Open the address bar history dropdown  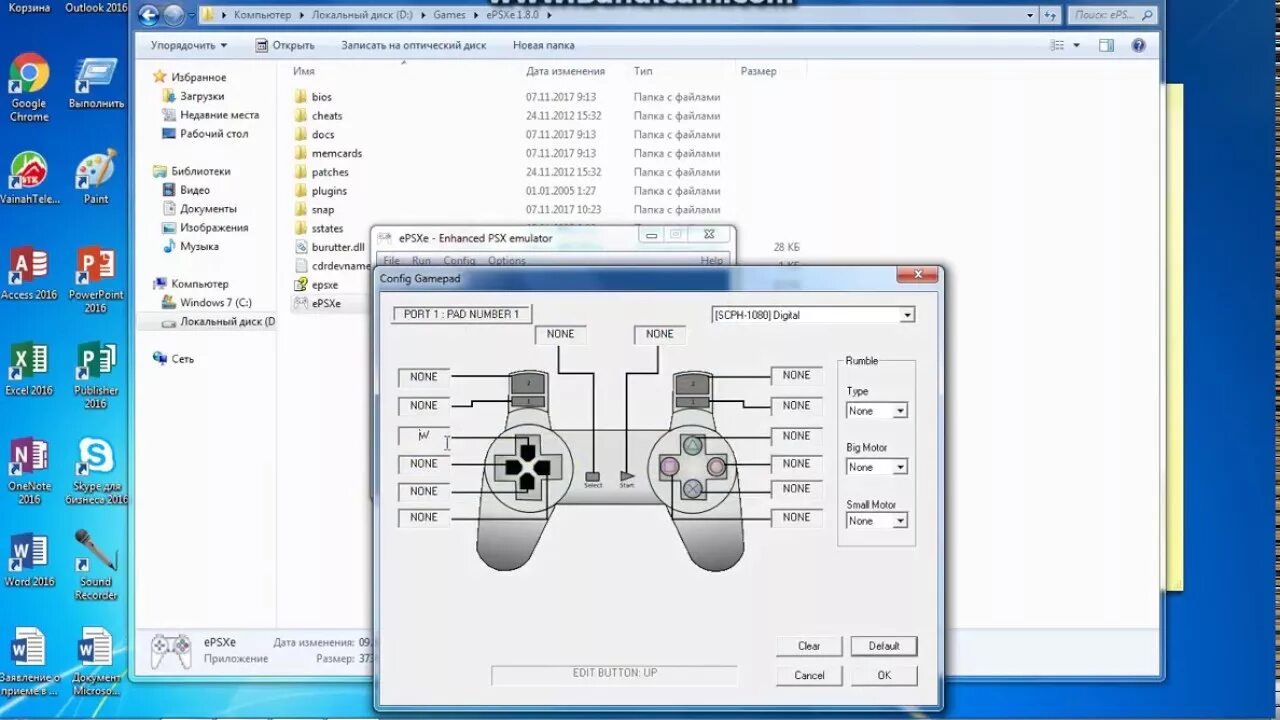1032,15
